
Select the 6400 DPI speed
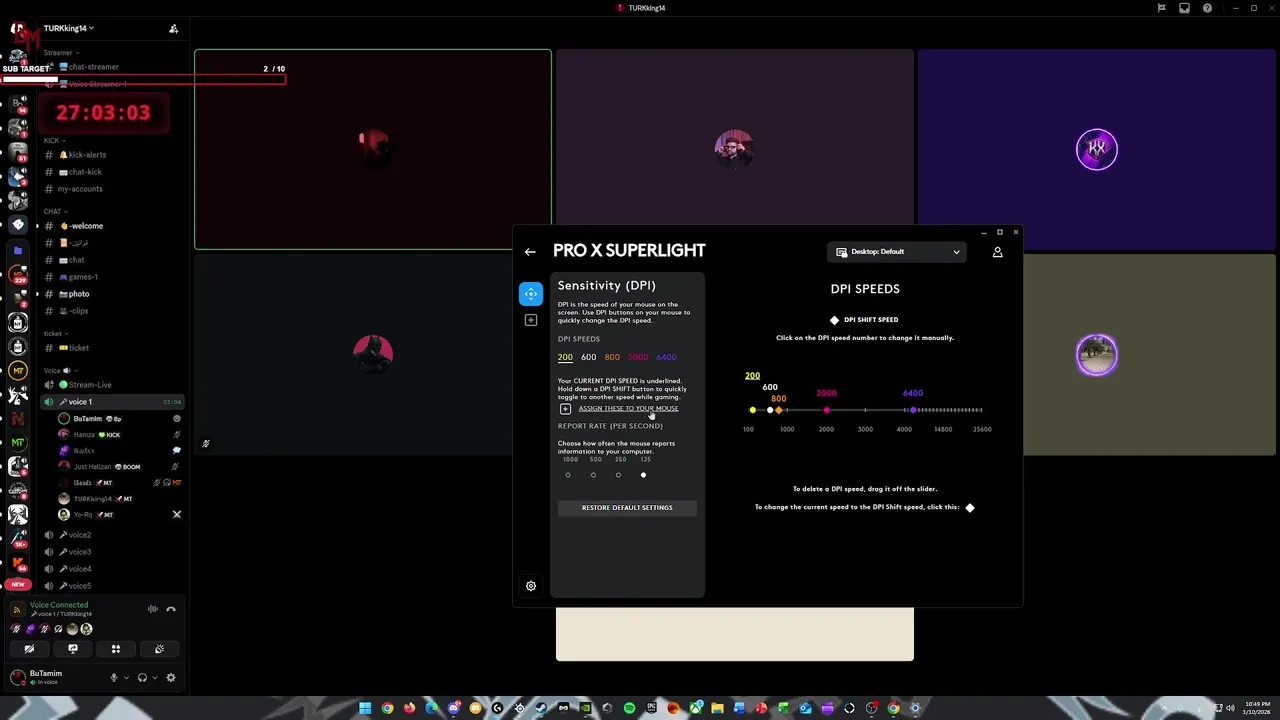pos(666,357)
